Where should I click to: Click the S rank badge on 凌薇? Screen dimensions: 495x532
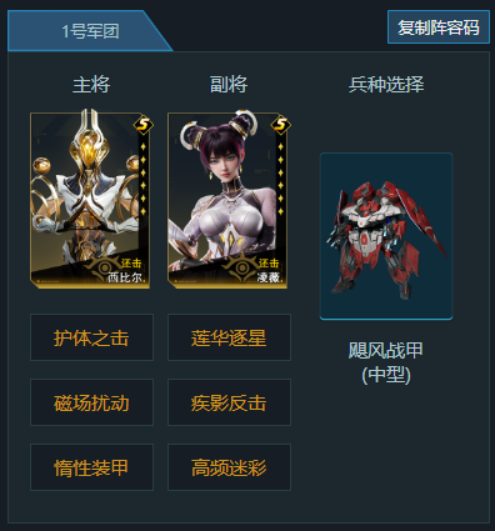click(281, 125)
